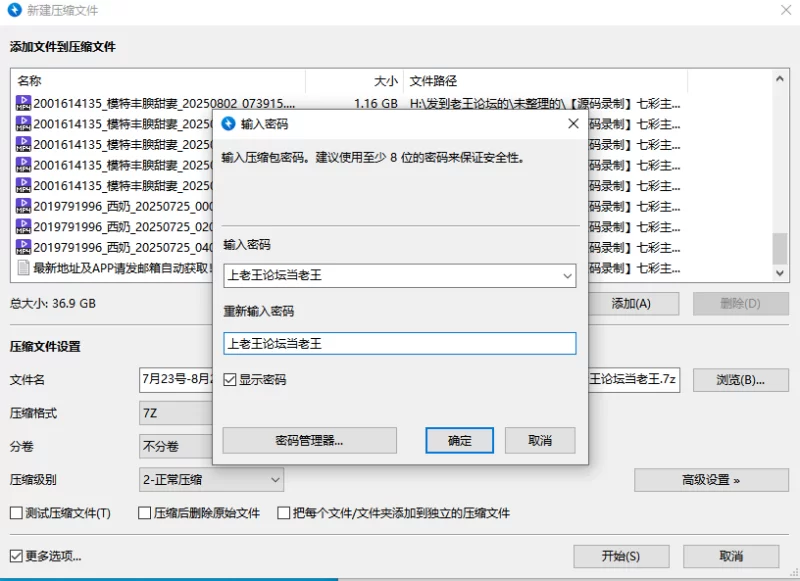Check 把每个文件/文件夹添加到独立的压缩文件
This screenshot has height=581, width=800.
coord(283,513)
